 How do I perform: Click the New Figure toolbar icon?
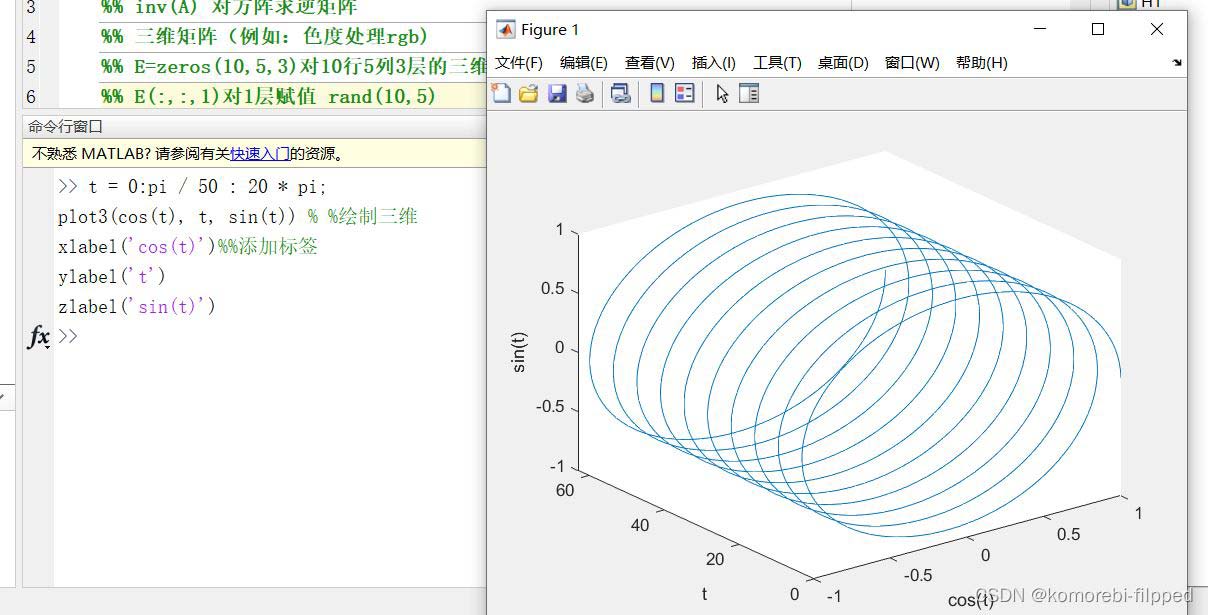[x=501, y=94]
